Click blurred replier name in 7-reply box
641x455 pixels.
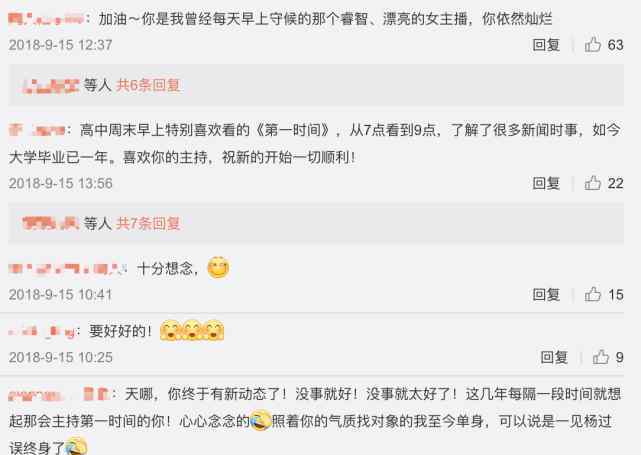coord(50,223)
